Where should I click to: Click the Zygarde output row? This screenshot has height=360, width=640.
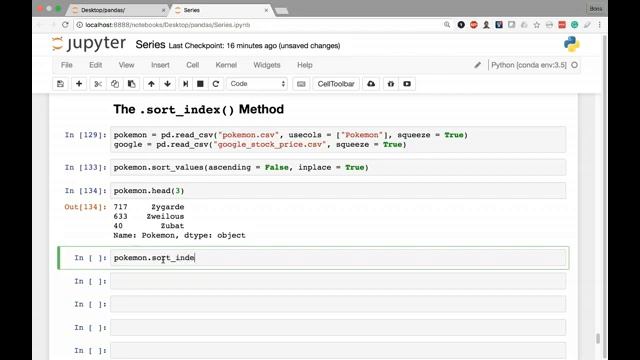point(149,207)
